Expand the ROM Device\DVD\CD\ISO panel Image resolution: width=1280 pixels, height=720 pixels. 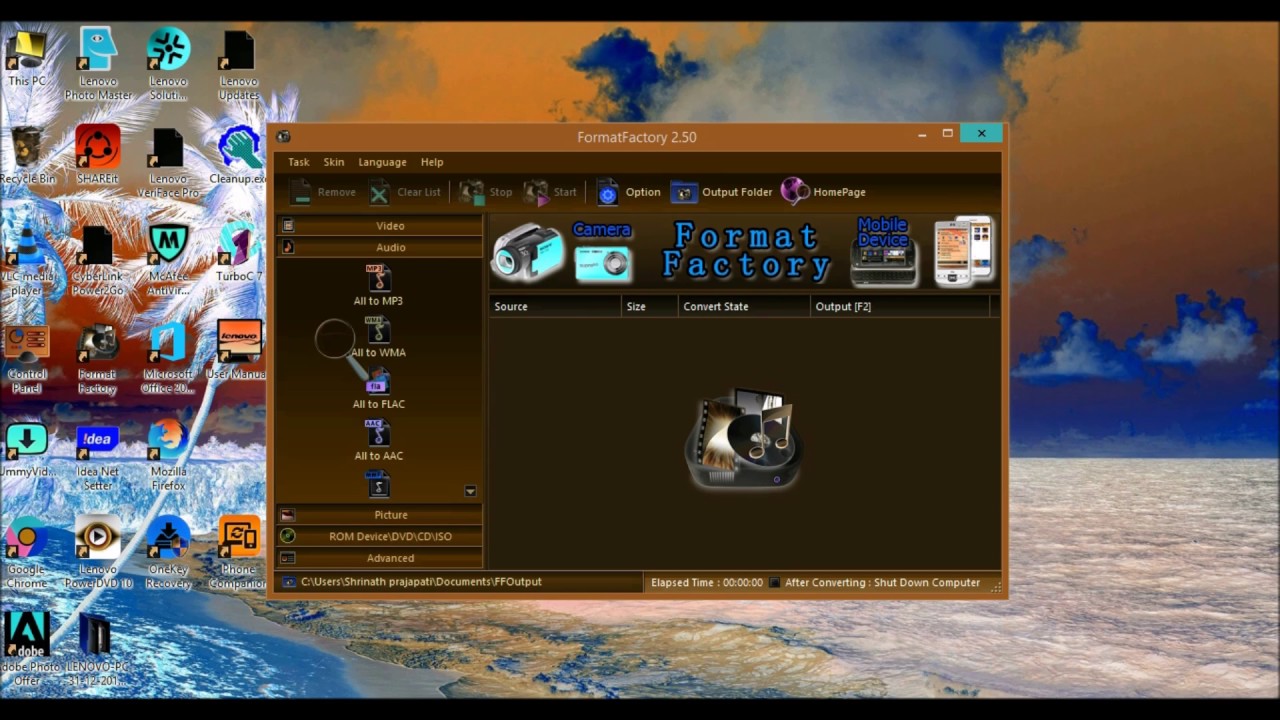380,537
